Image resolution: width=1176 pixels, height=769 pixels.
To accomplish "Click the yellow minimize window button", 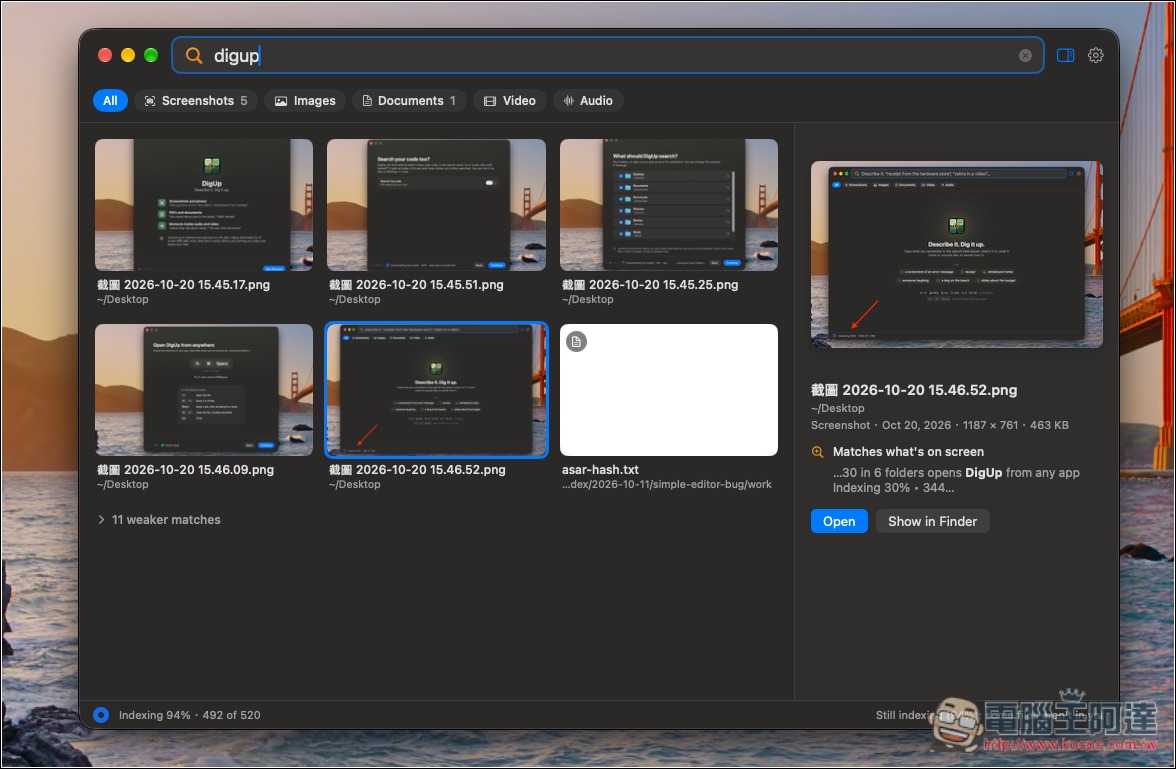I will click(128, 56).
